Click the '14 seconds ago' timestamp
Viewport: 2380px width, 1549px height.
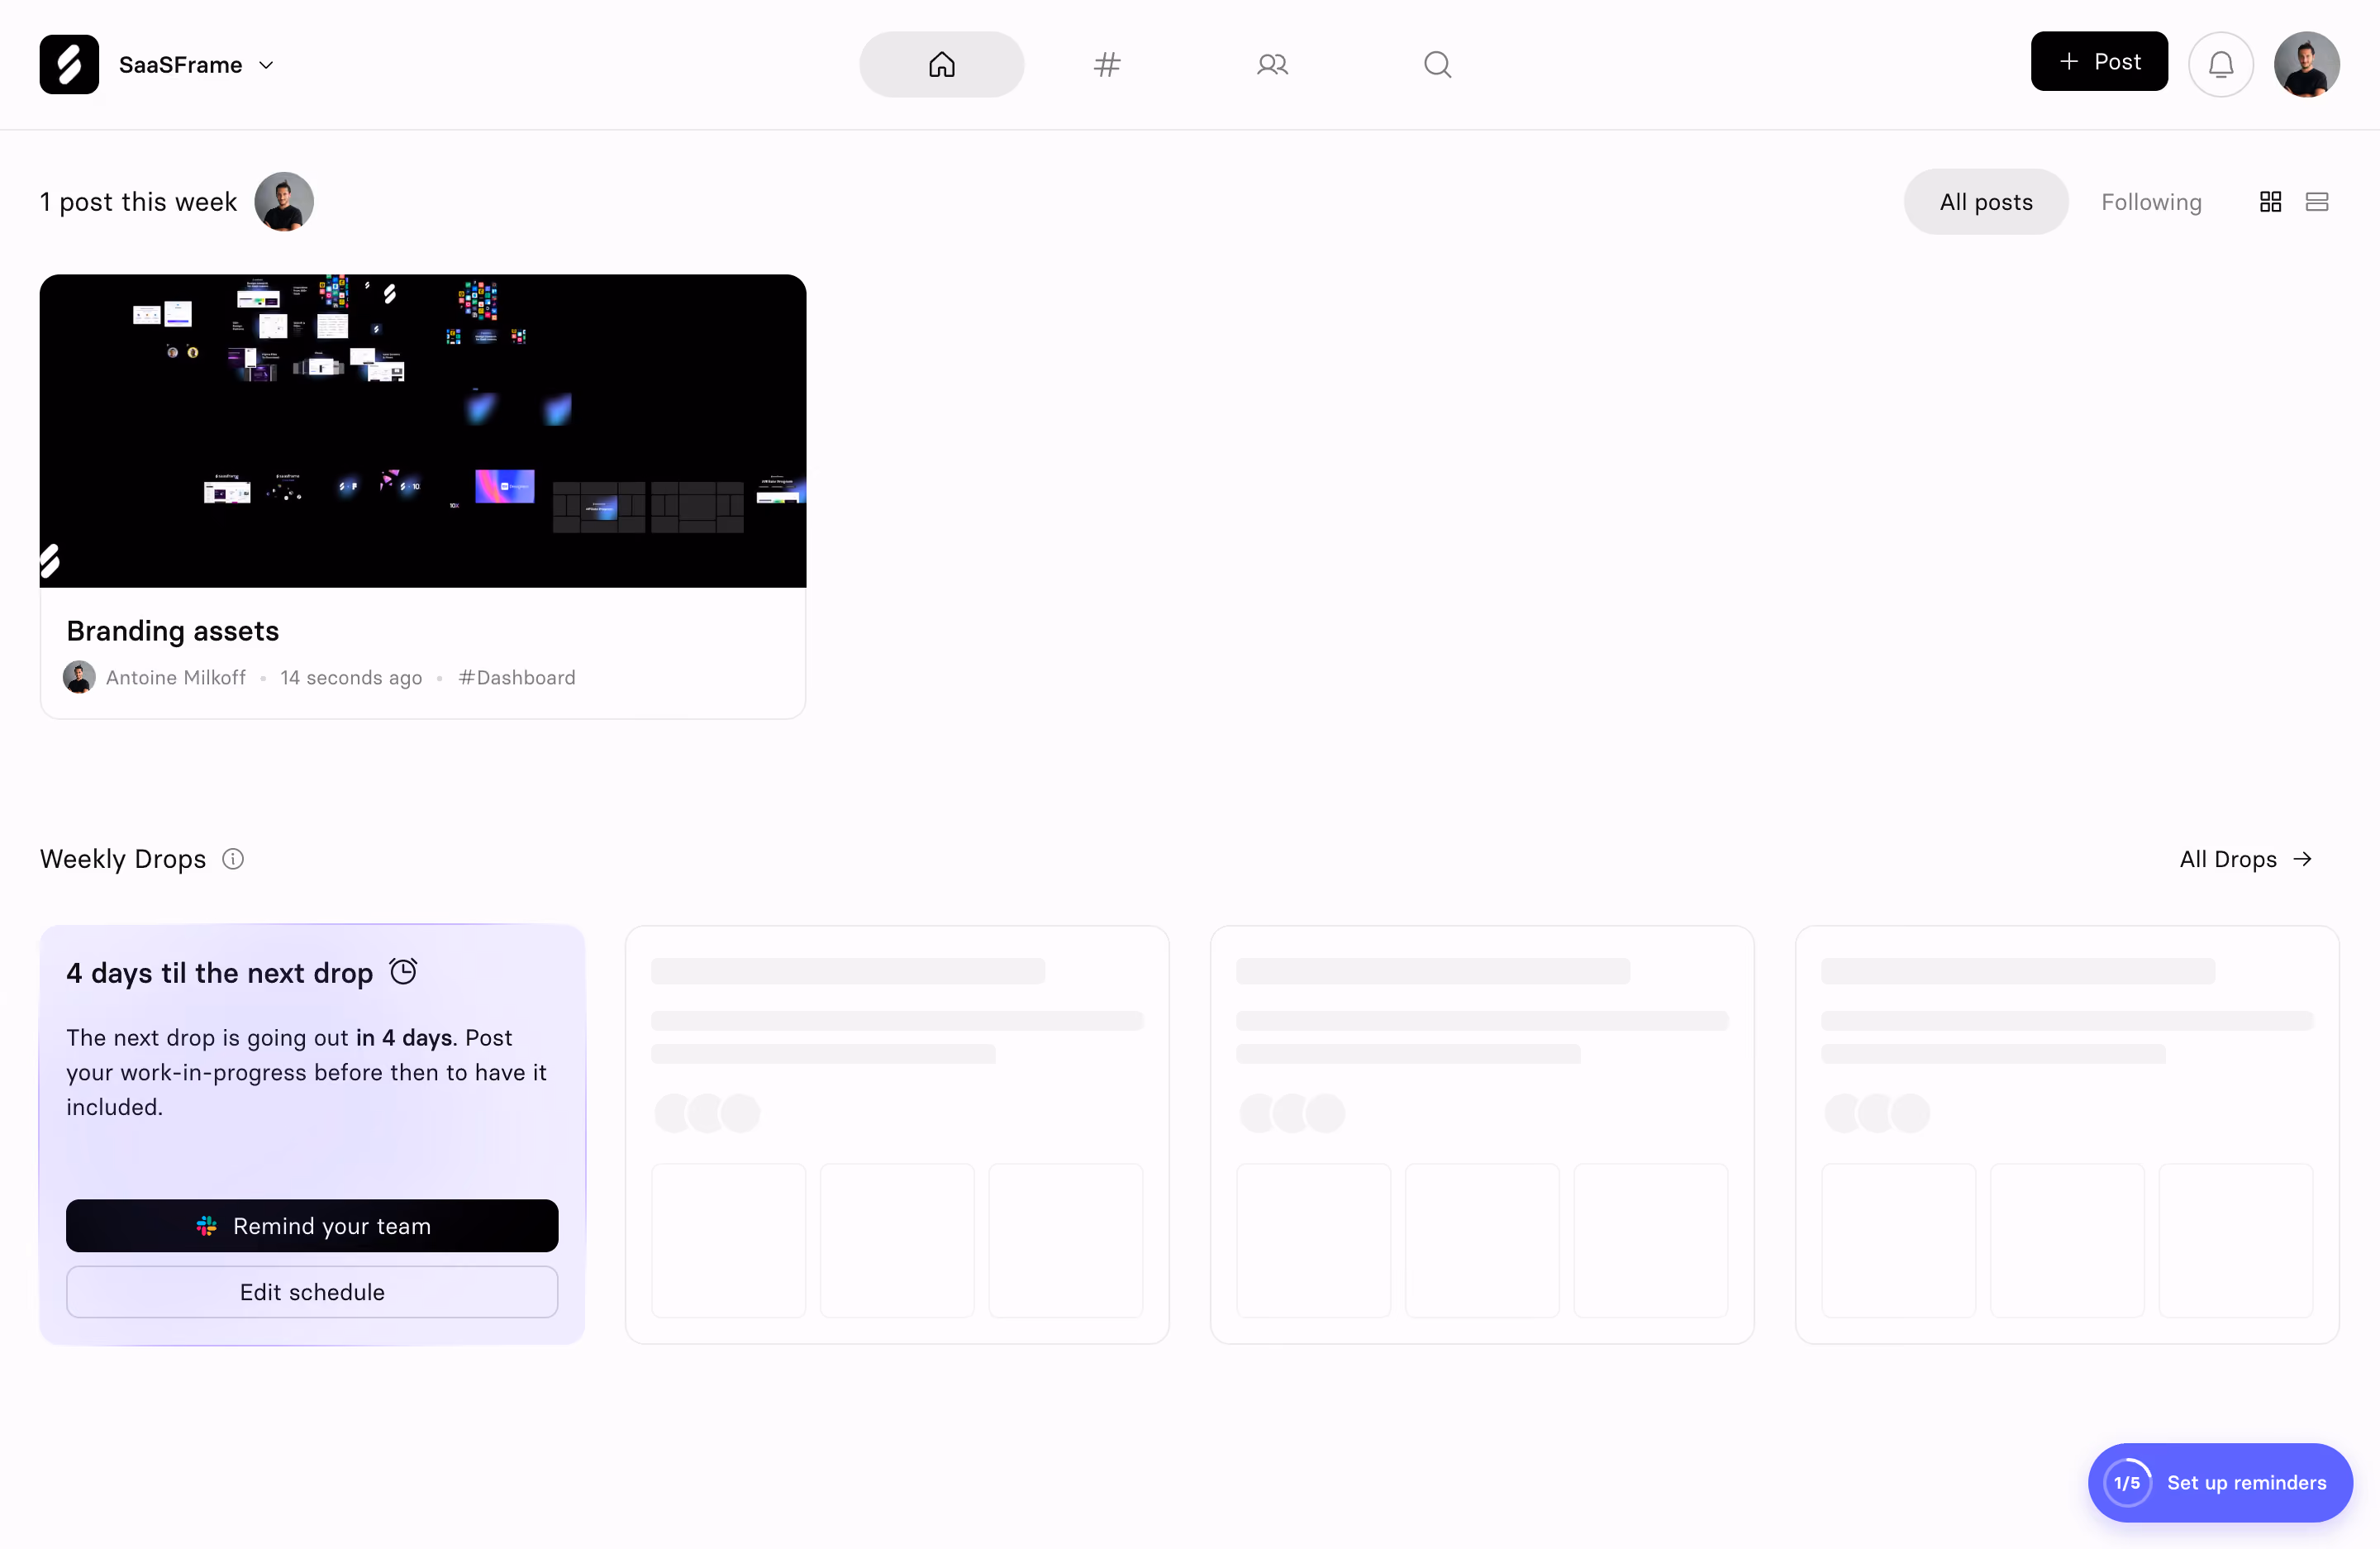coord(351,677)
